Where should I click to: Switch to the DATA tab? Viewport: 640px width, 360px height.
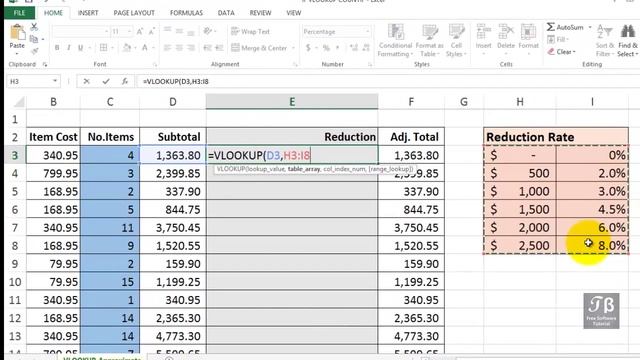tap(226, 13)
